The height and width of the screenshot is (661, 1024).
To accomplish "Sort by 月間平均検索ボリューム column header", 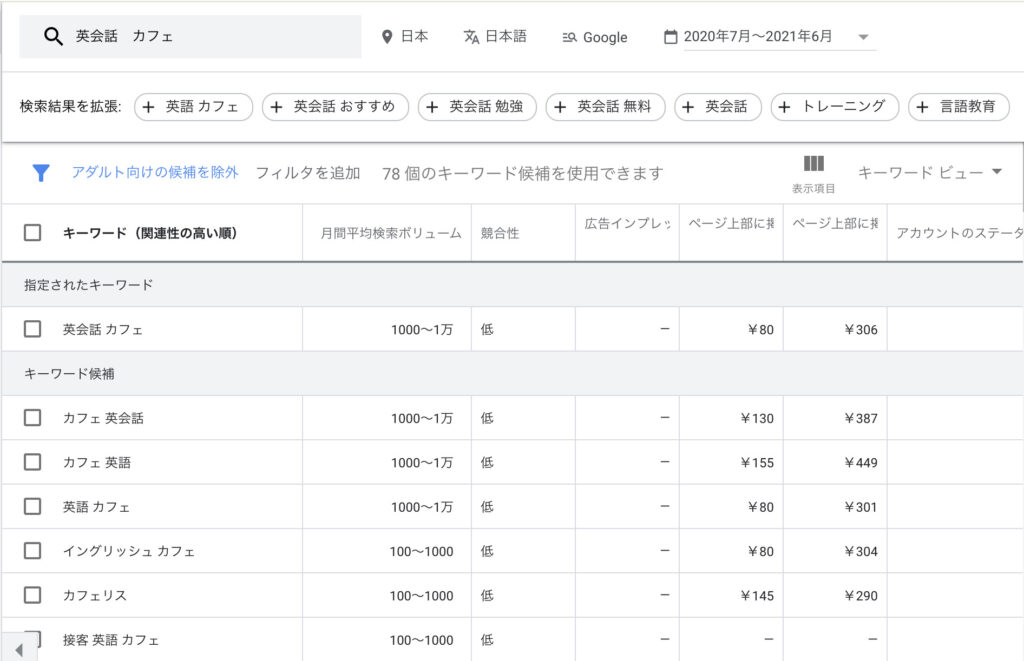I will [x=391, y=233].
